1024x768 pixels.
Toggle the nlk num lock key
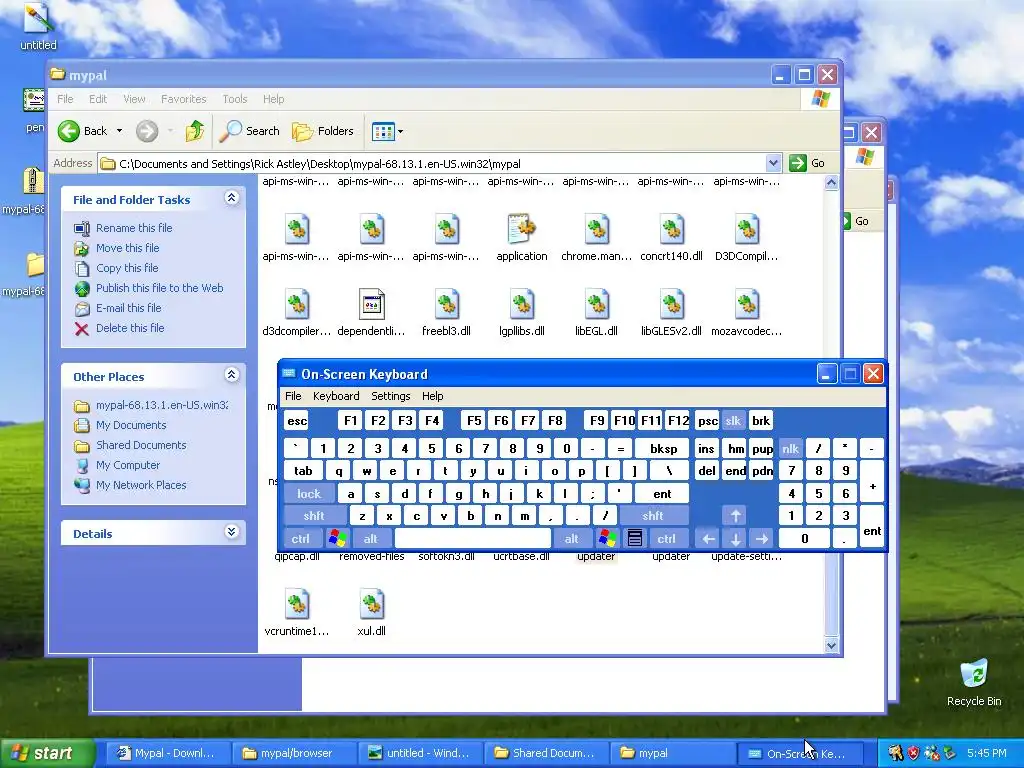tap(790, 449)
